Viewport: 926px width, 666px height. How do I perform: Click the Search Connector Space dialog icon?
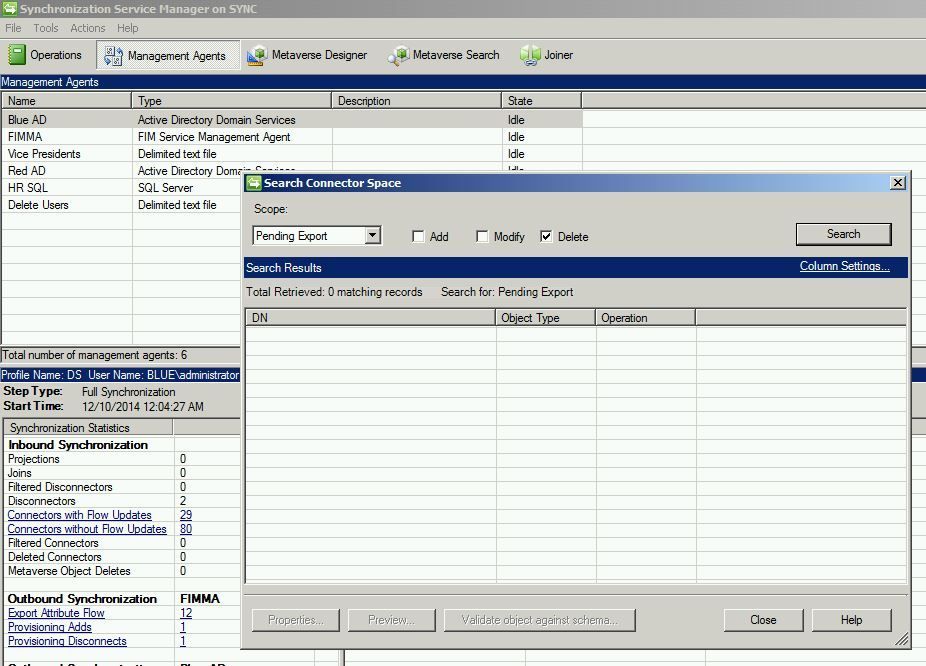254,183
